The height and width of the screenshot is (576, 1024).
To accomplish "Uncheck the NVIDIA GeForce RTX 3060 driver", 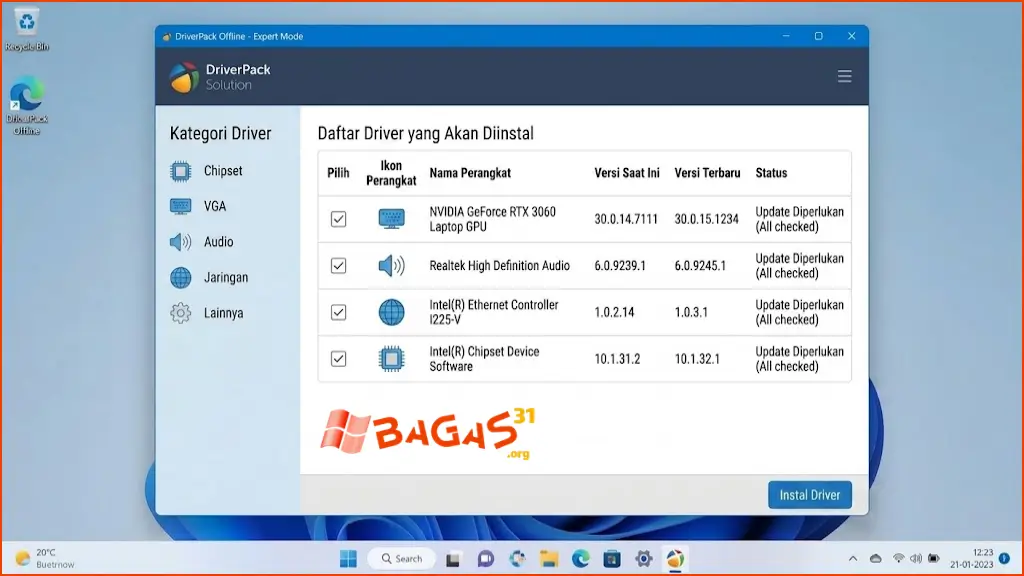I will [338, 219].
